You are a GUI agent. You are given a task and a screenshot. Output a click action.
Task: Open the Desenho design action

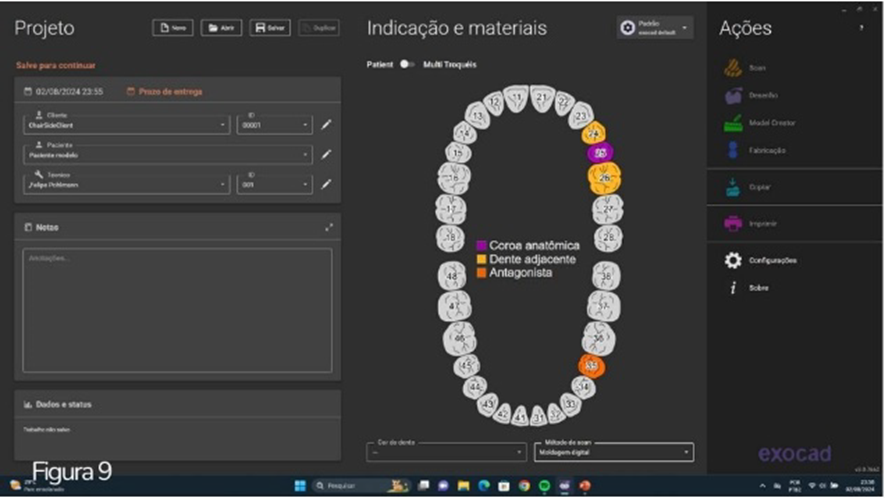[732, 96]
